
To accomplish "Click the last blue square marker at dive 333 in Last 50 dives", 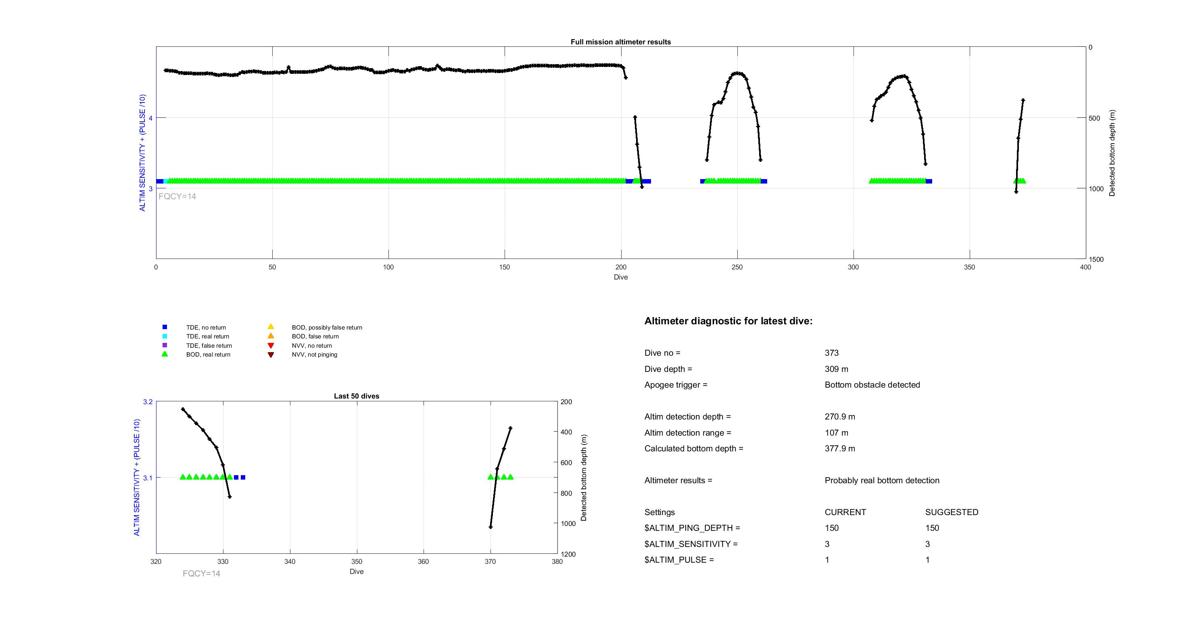I will [243, 477].
